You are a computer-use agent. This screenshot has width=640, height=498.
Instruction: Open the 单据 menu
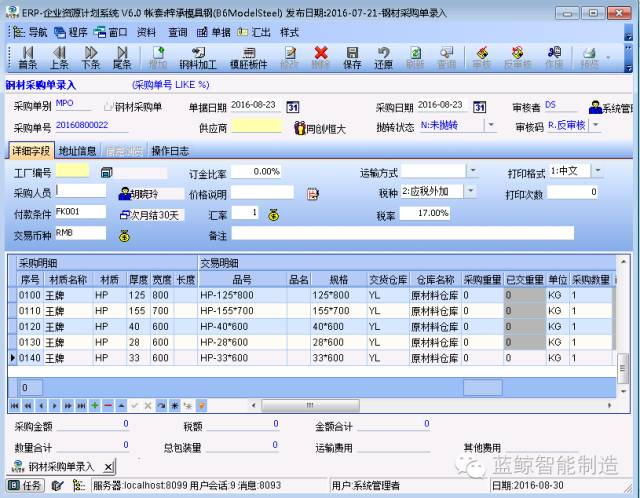[x=213, y=32]
